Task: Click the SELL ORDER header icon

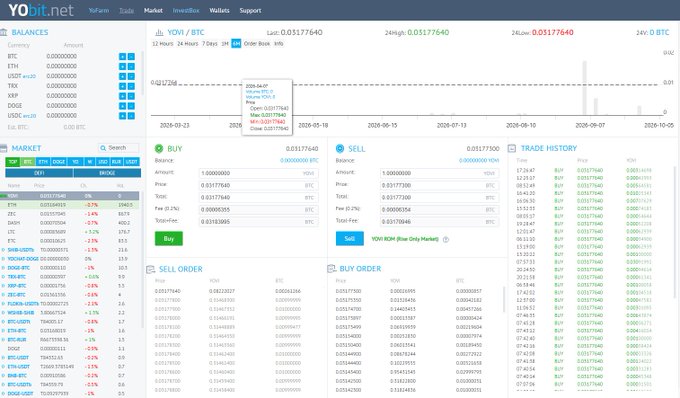Action: point(150,269)
